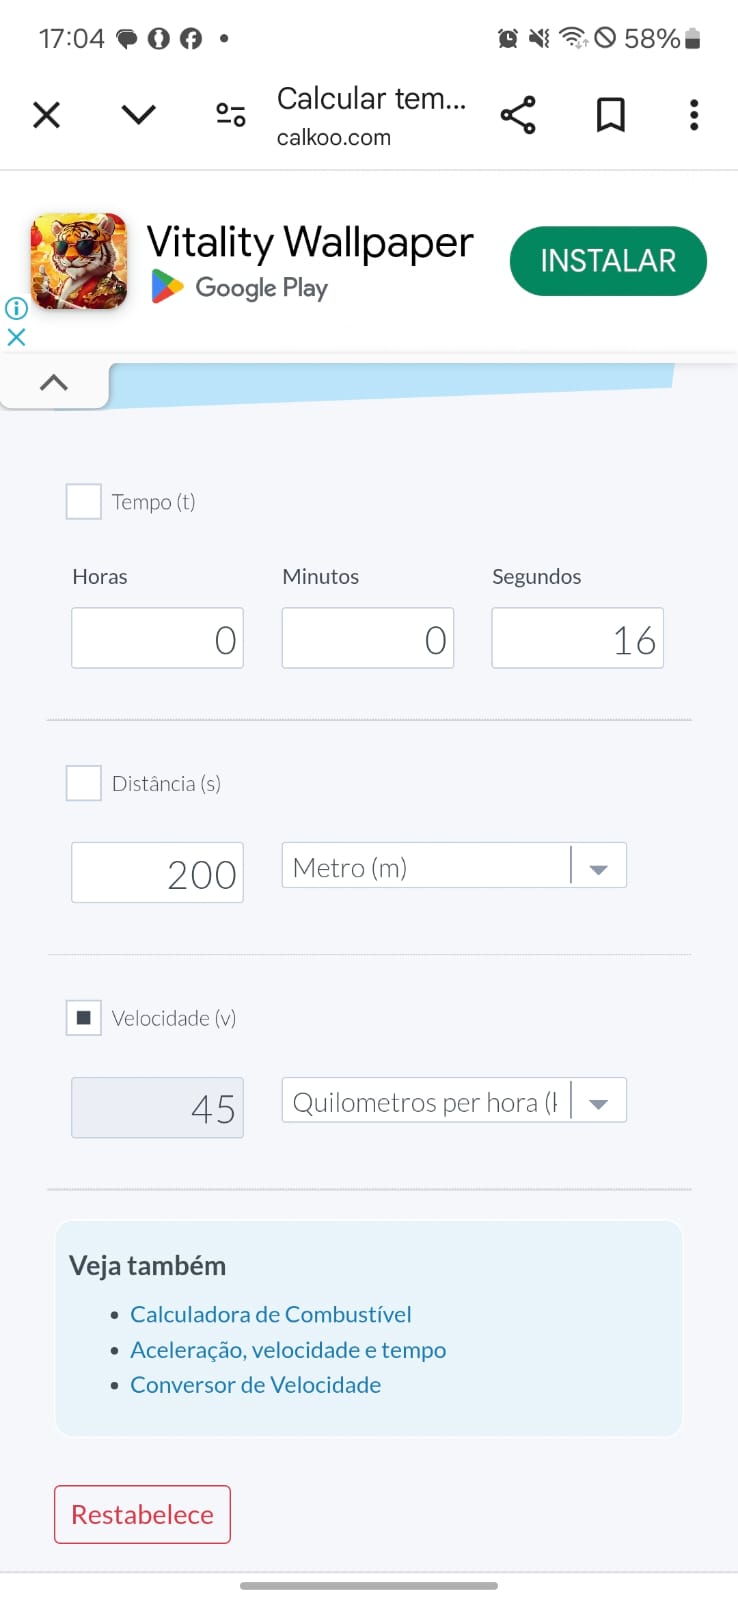738x1600 pixels.
Task: Open the site settings tune icon
Action: tap(231, 115)
